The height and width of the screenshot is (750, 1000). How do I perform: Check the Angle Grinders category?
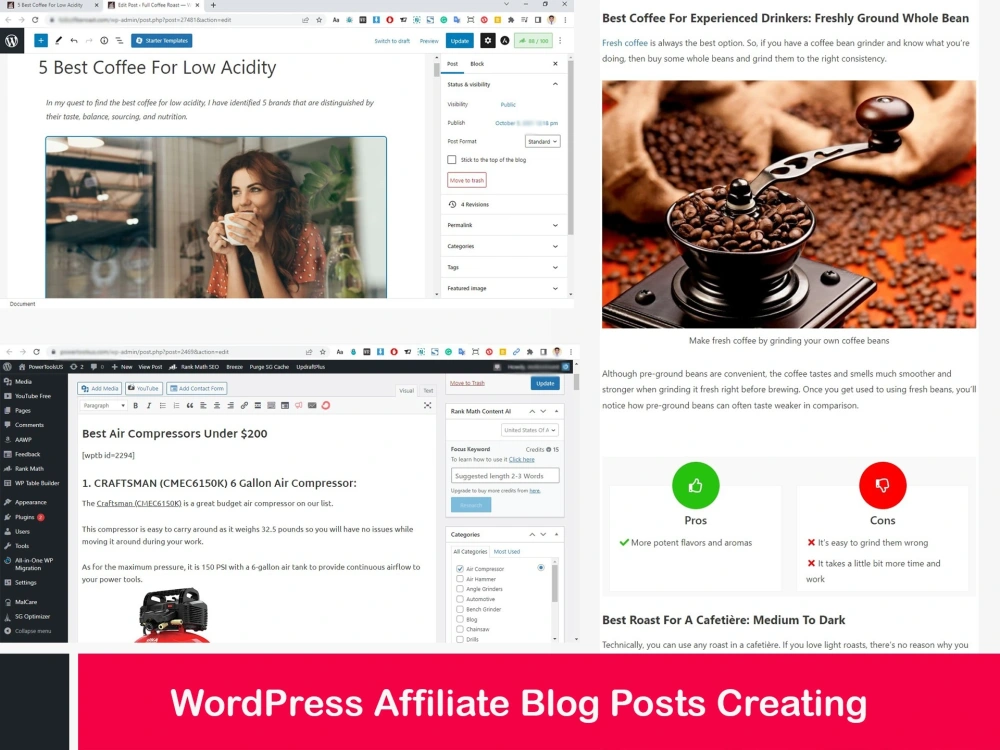tap(460, 589)
